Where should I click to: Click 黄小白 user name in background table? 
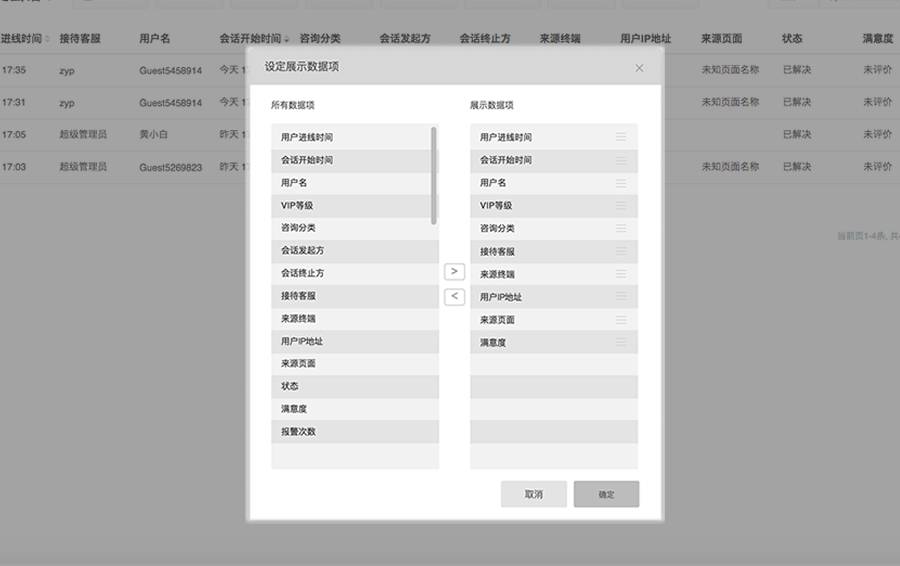pos(153,134)
